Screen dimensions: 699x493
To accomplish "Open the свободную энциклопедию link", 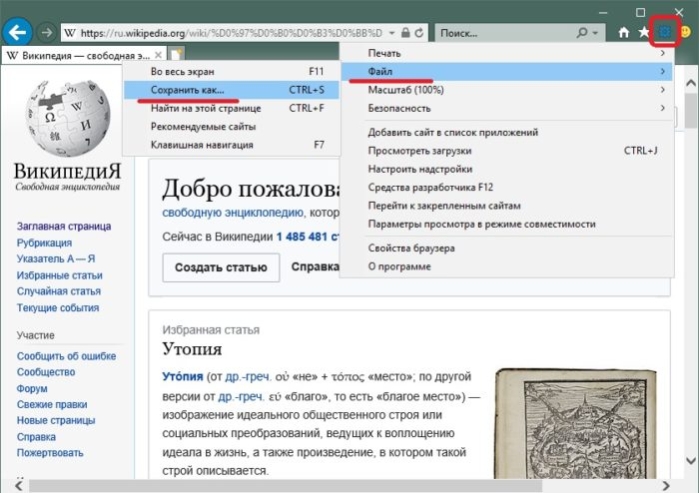I will pos(233,213).
